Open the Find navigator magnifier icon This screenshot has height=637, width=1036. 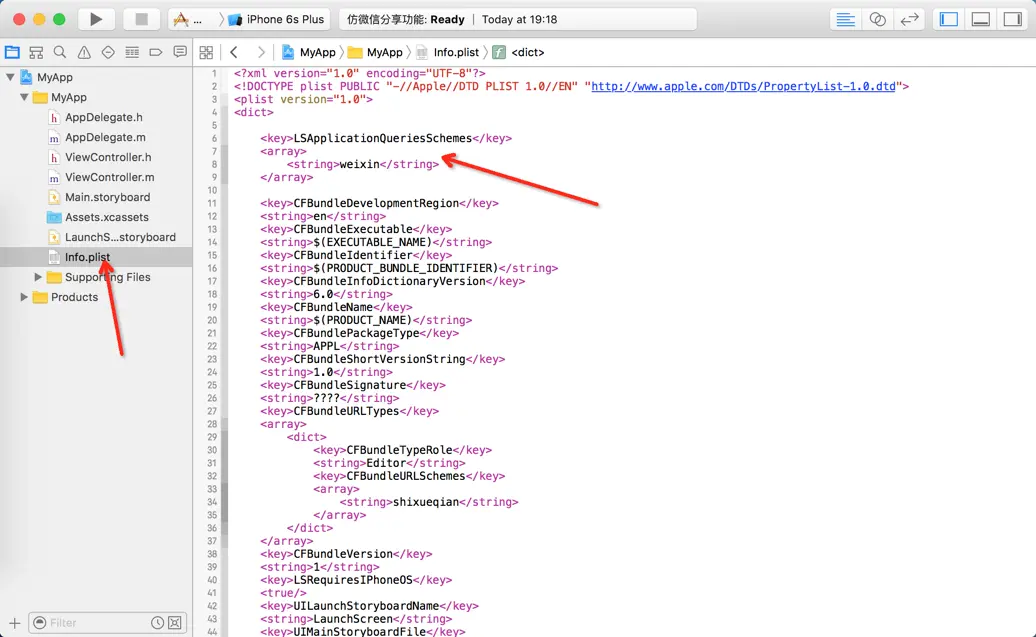60,52
